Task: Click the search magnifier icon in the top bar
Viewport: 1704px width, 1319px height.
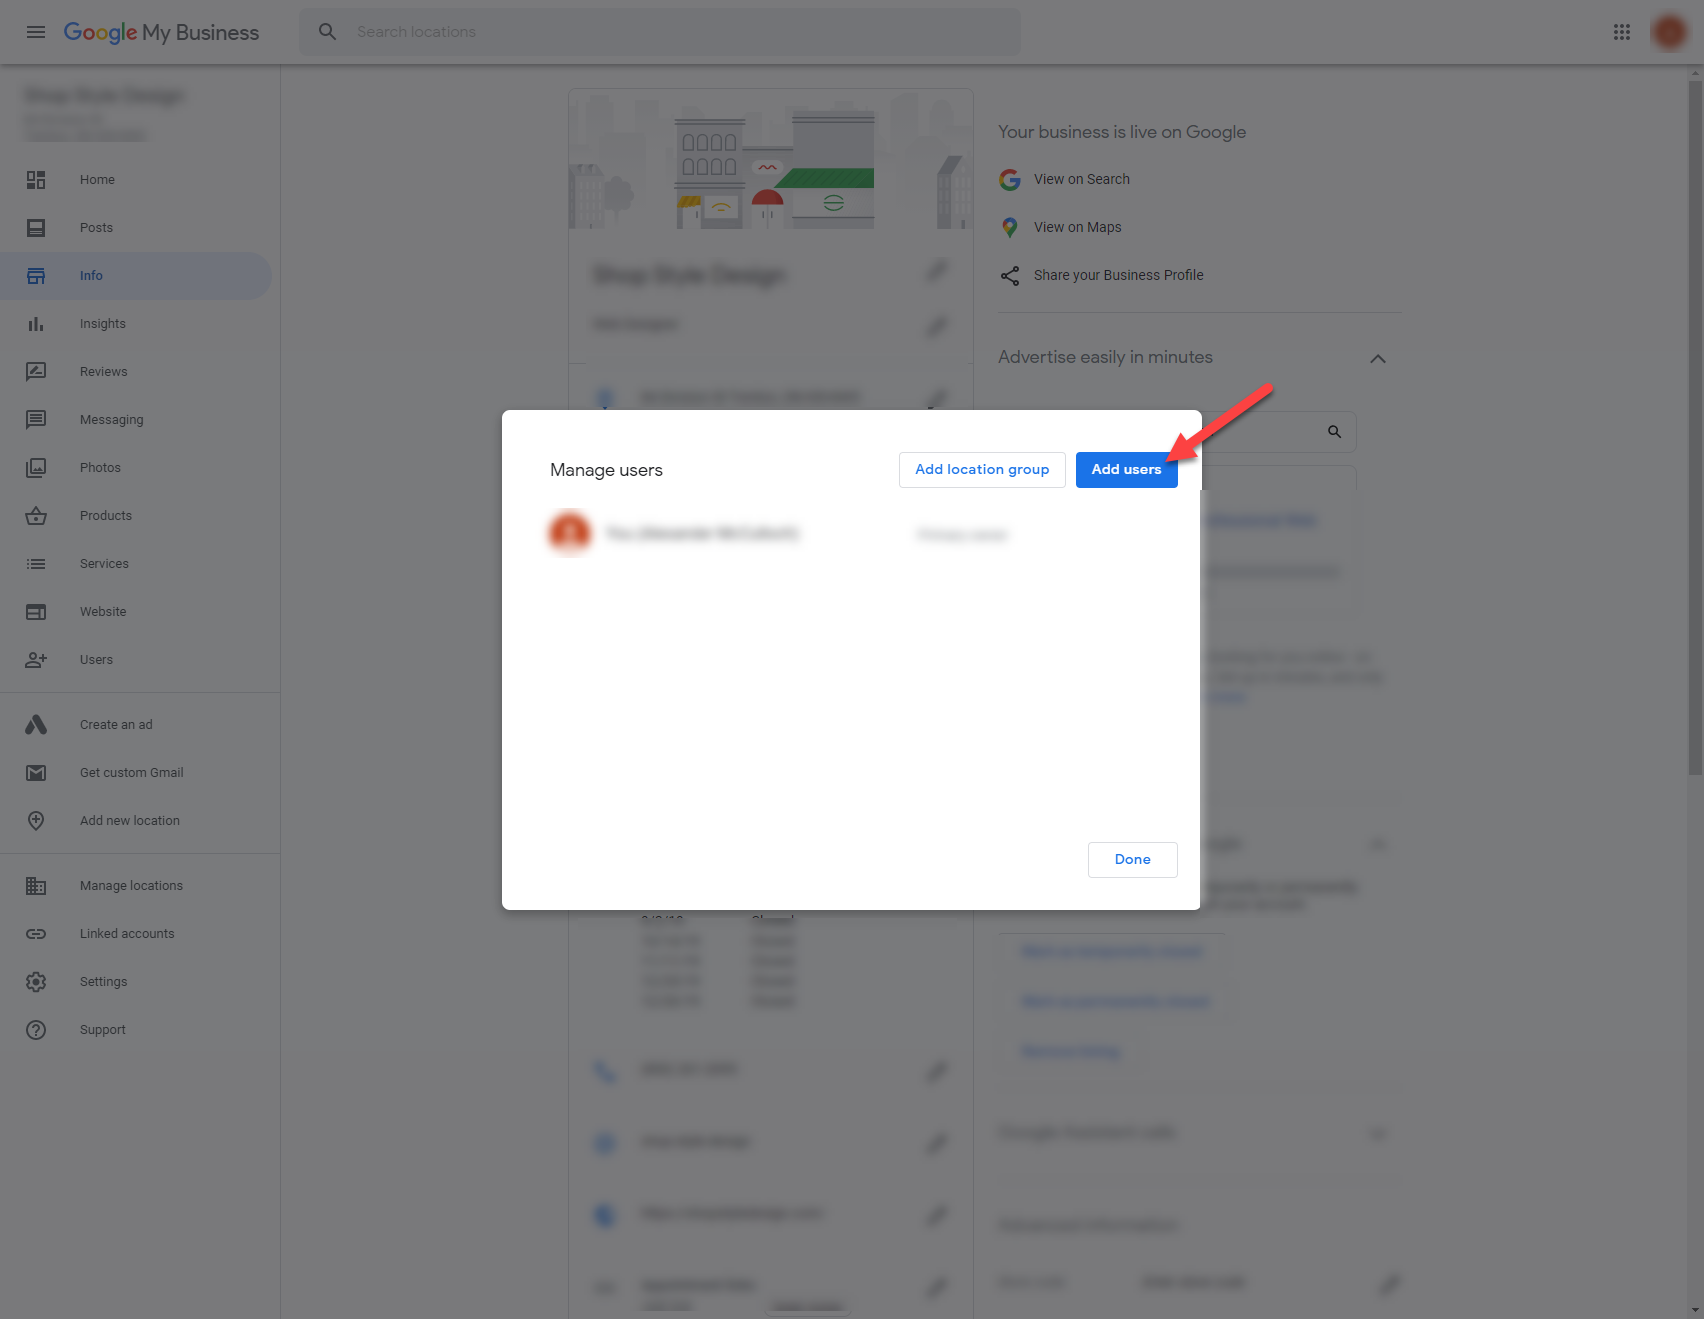Action: click(x=327, y=32)
